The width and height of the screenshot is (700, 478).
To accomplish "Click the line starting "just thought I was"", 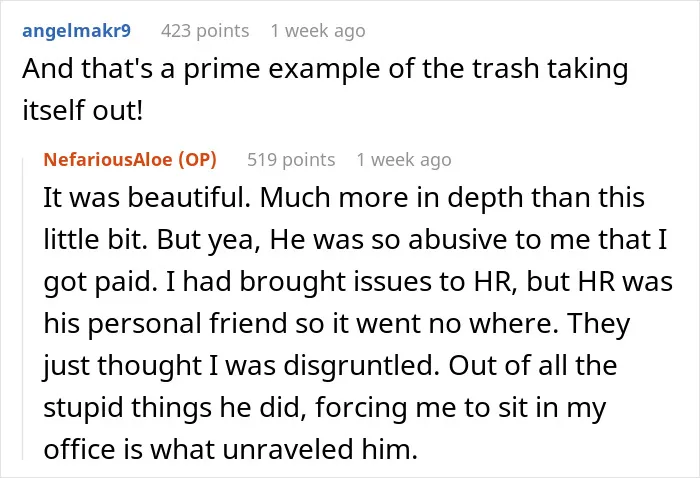I will [330, 366].
